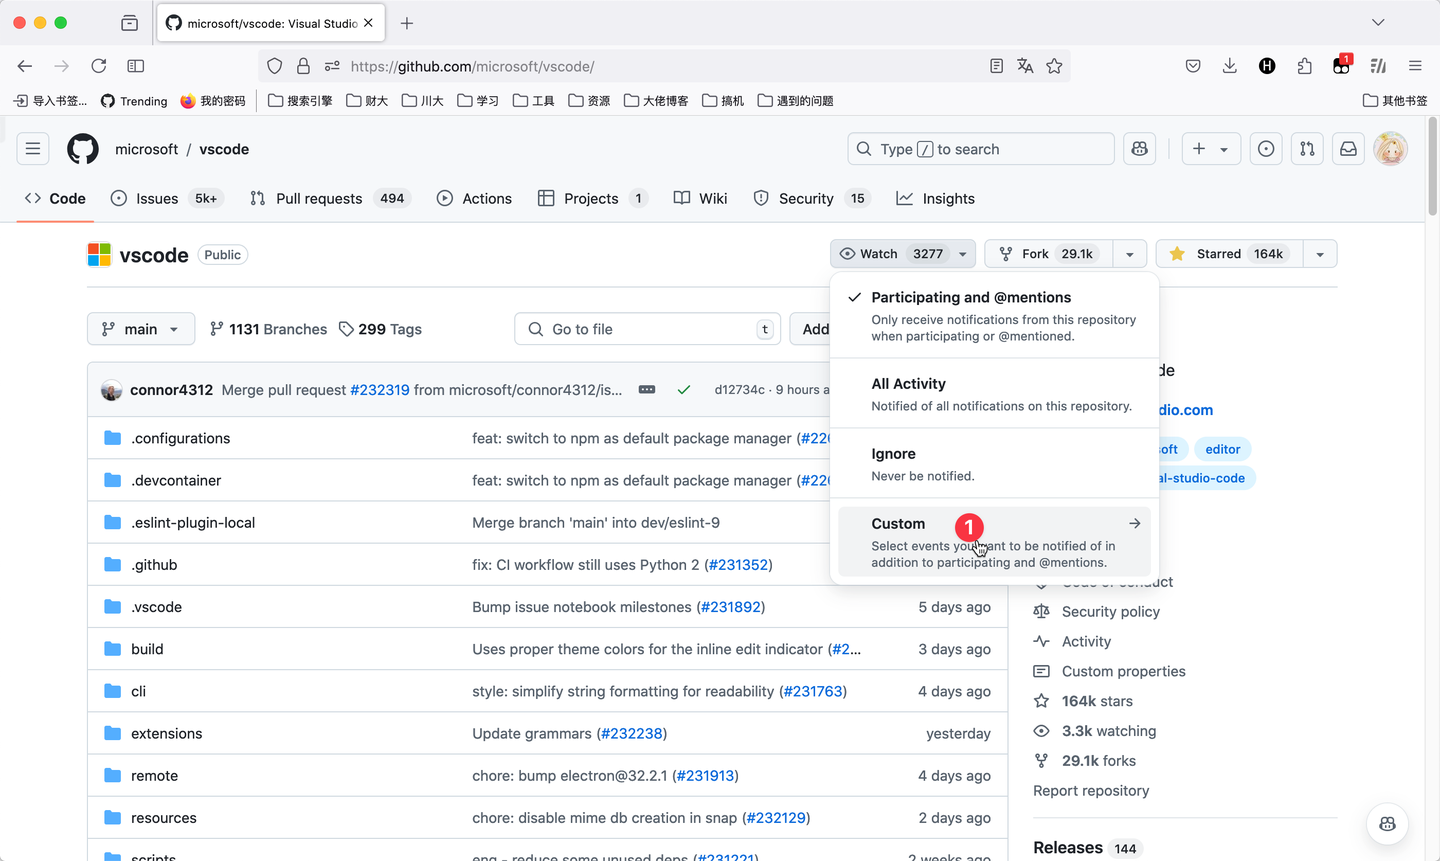
Task: Open GitHub Copilot chat icon in header
Action: pyautogui.click(x=1139, y=149)
